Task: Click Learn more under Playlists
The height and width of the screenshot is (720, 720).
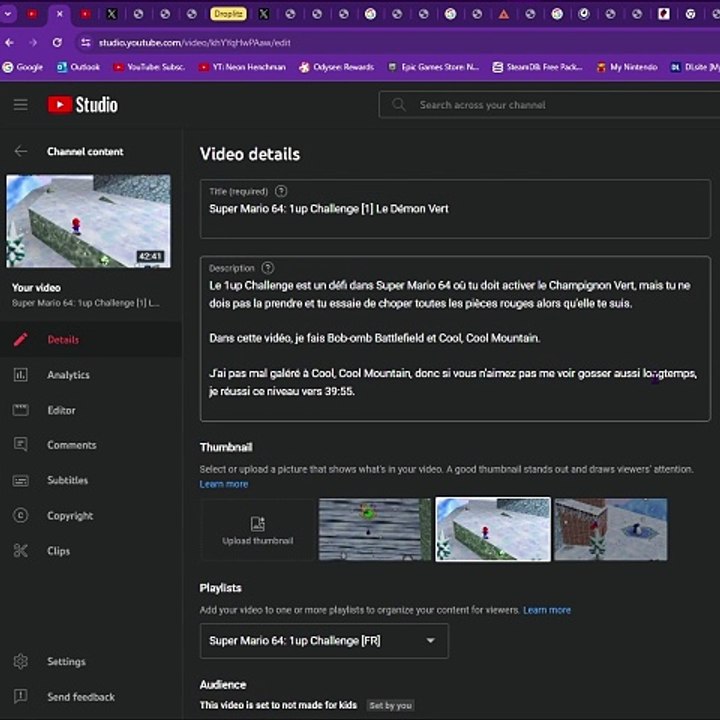Action: (x=547, y=610)
